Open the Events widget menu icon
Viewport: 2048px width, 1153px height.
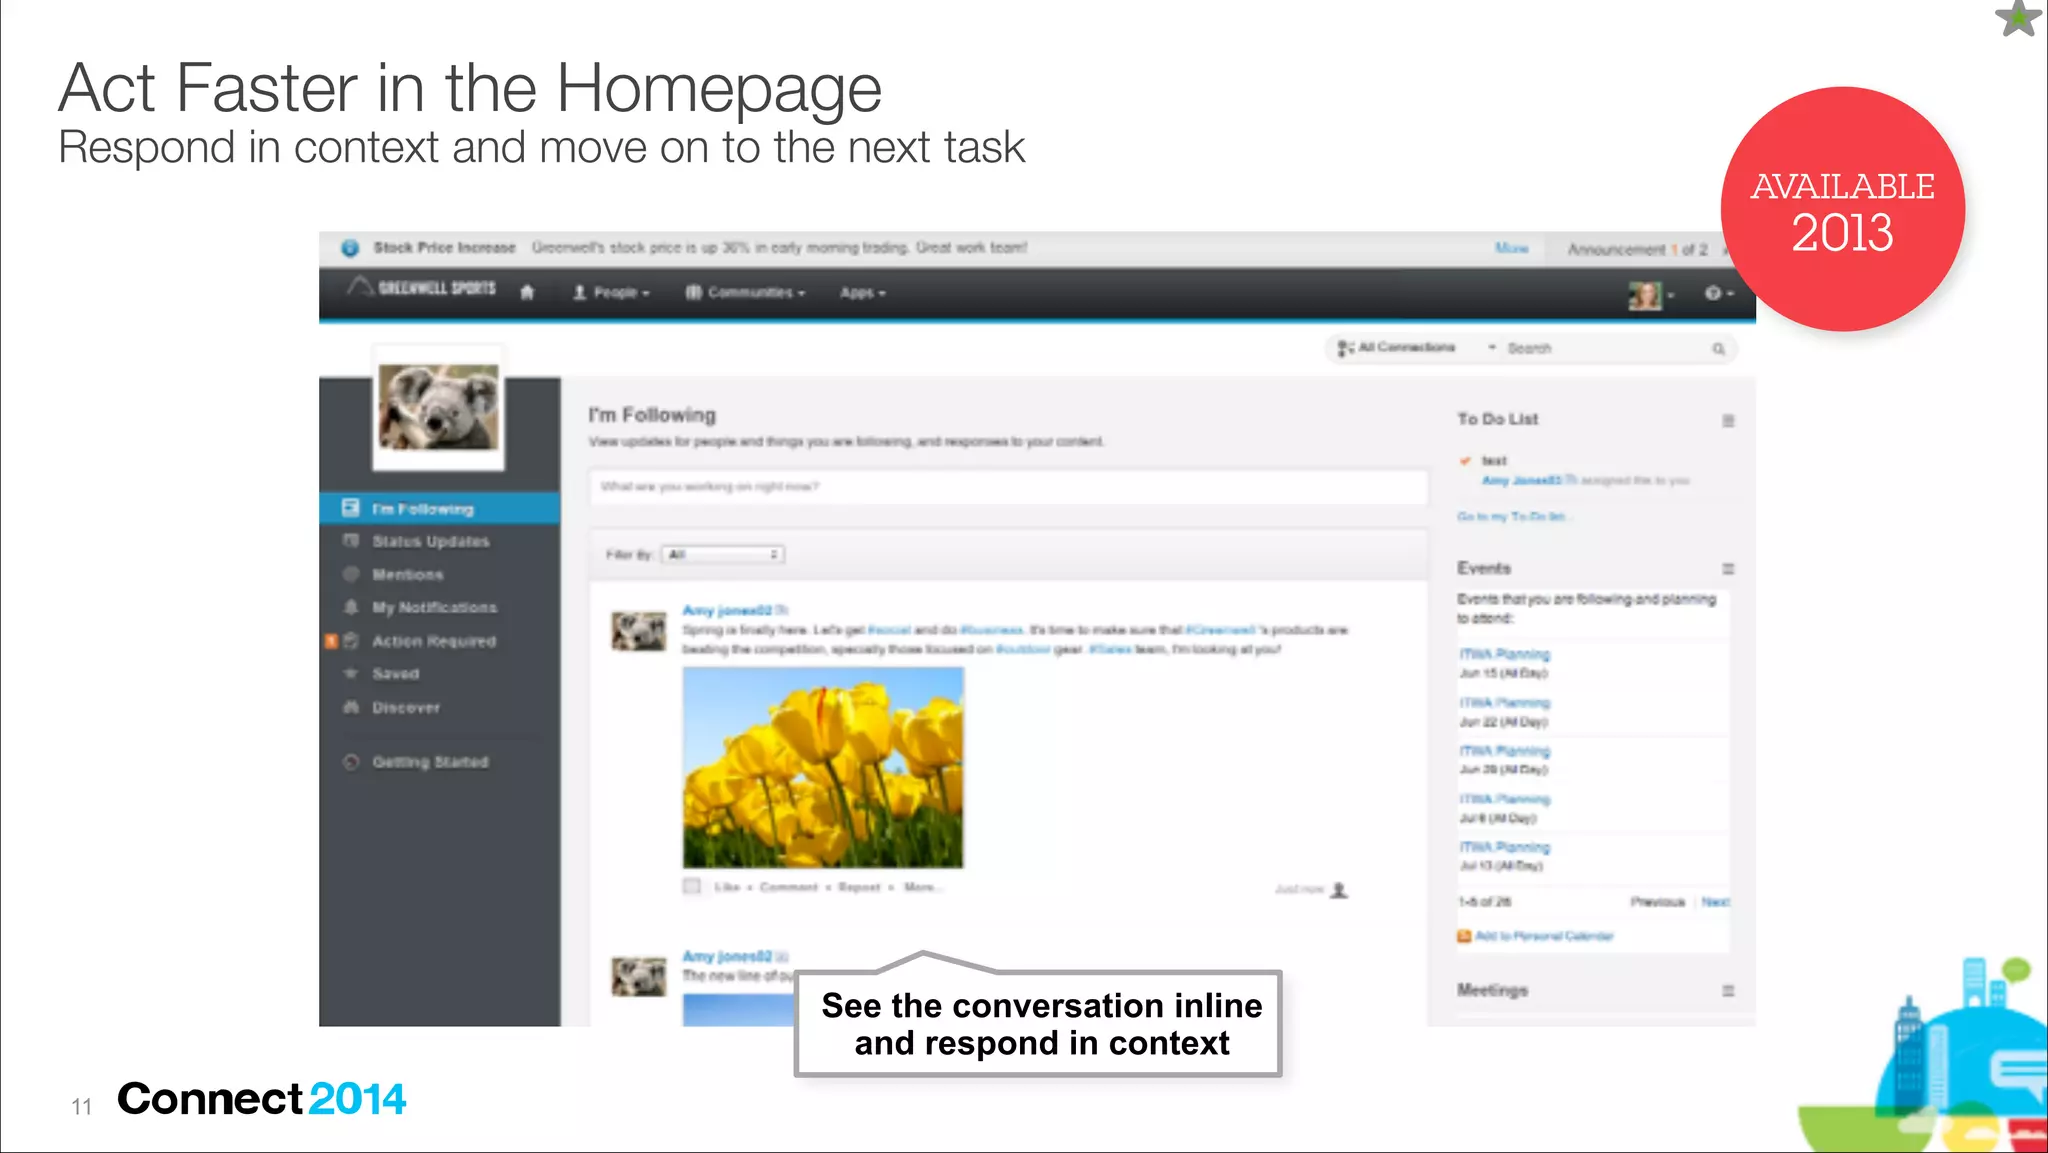(1728, 569)
